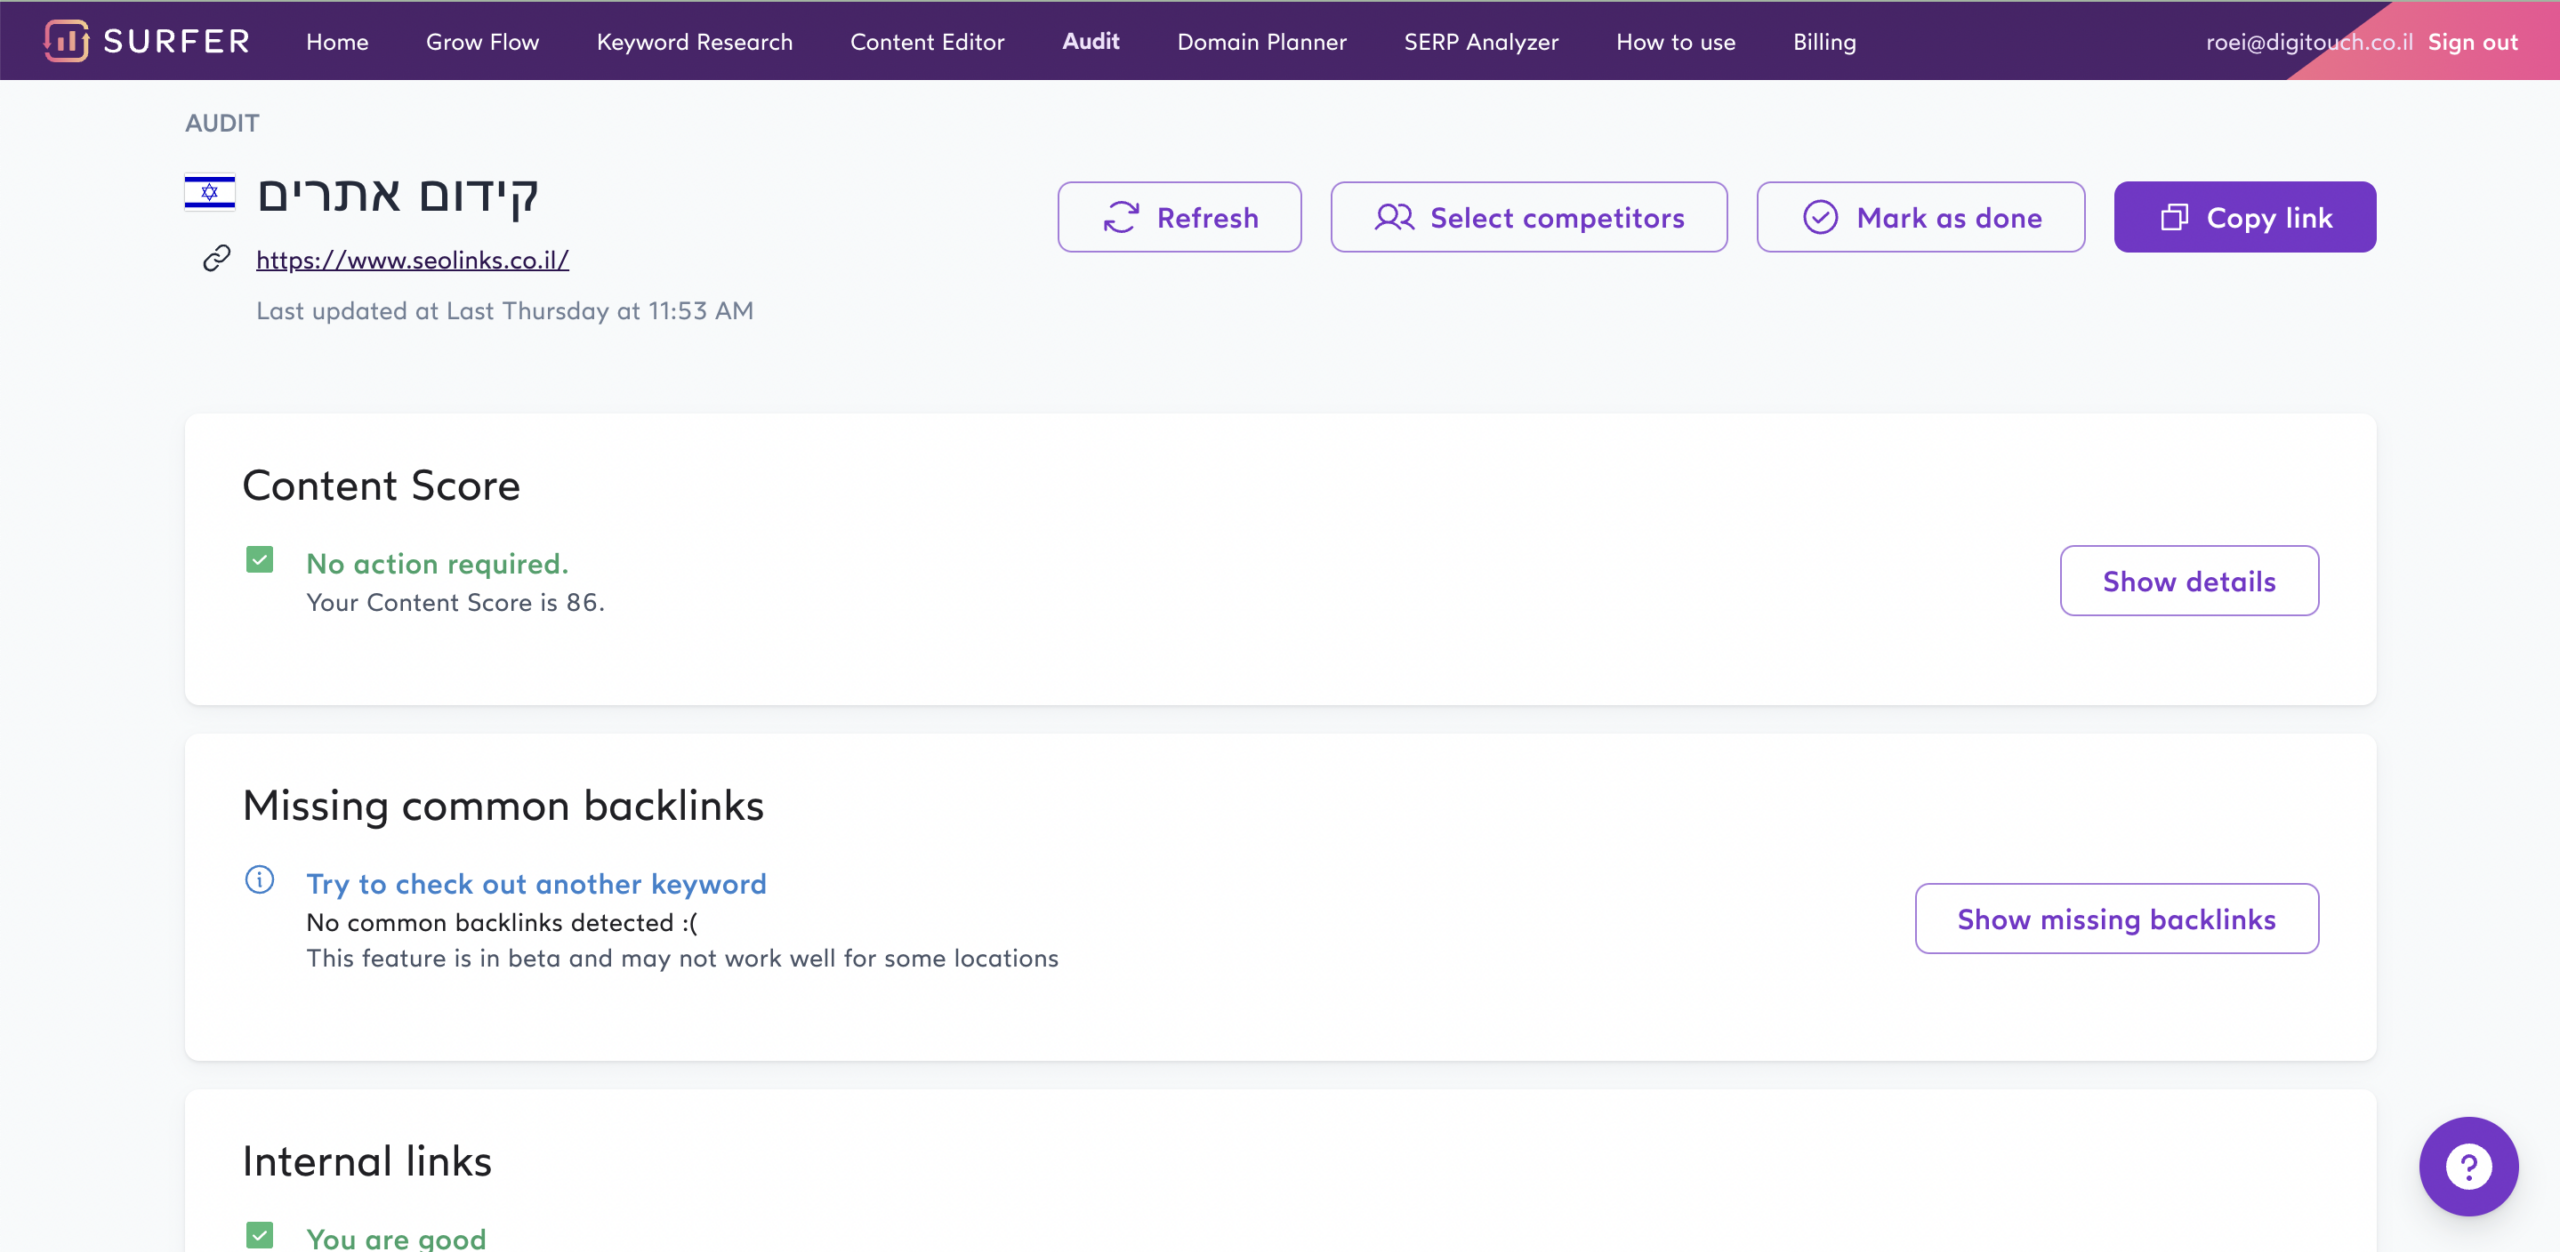
Task: Click the Israel flag icon beside the keyword
Action: pos(210,193)
